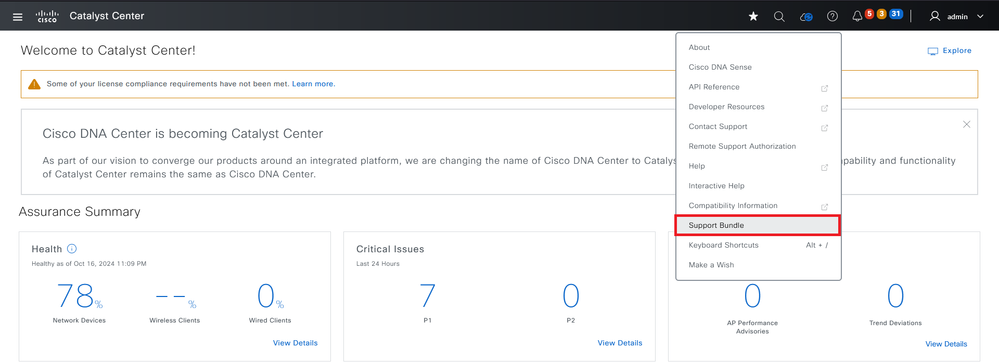The image size is (999, 363).
Task: Choose Make a Wish menu entry
Action: pyautogui.click(x=758, y=265)
